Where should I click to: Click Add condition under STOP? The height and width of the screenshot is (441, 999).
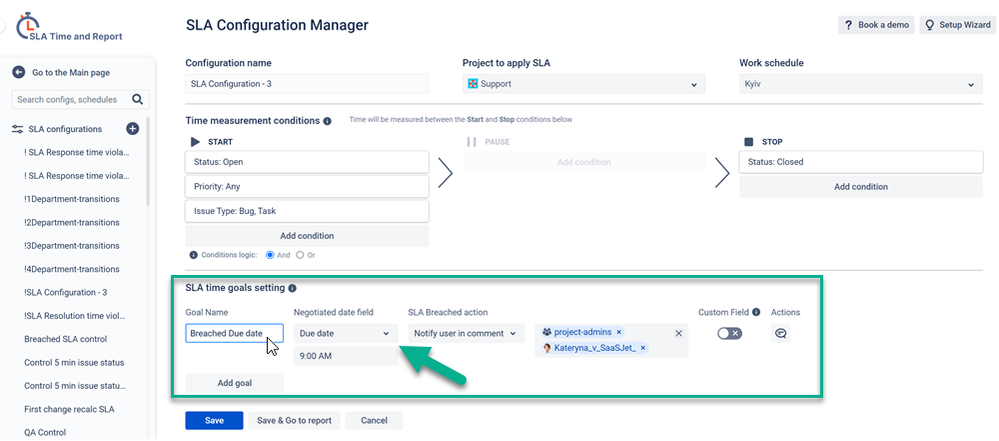pyautogui.click(x=861, y=187)
